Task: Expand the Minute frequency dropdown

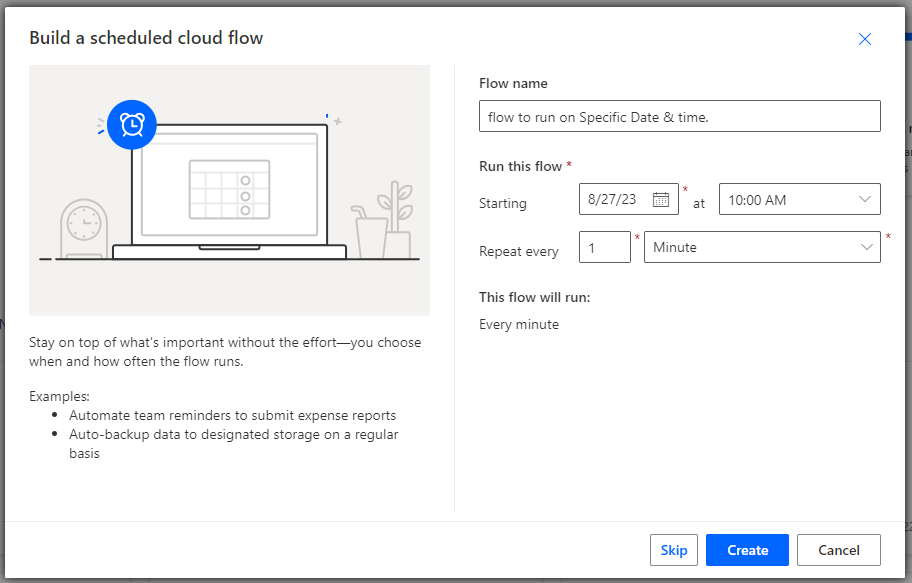Action: [762, 247]
